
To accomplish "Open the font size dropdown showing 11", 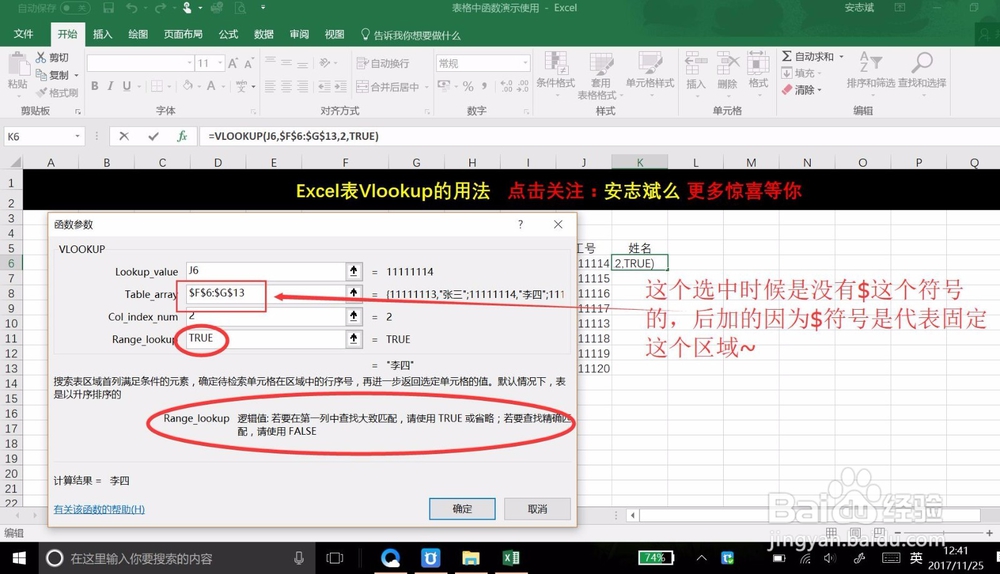I will click(x=220, y=63).
